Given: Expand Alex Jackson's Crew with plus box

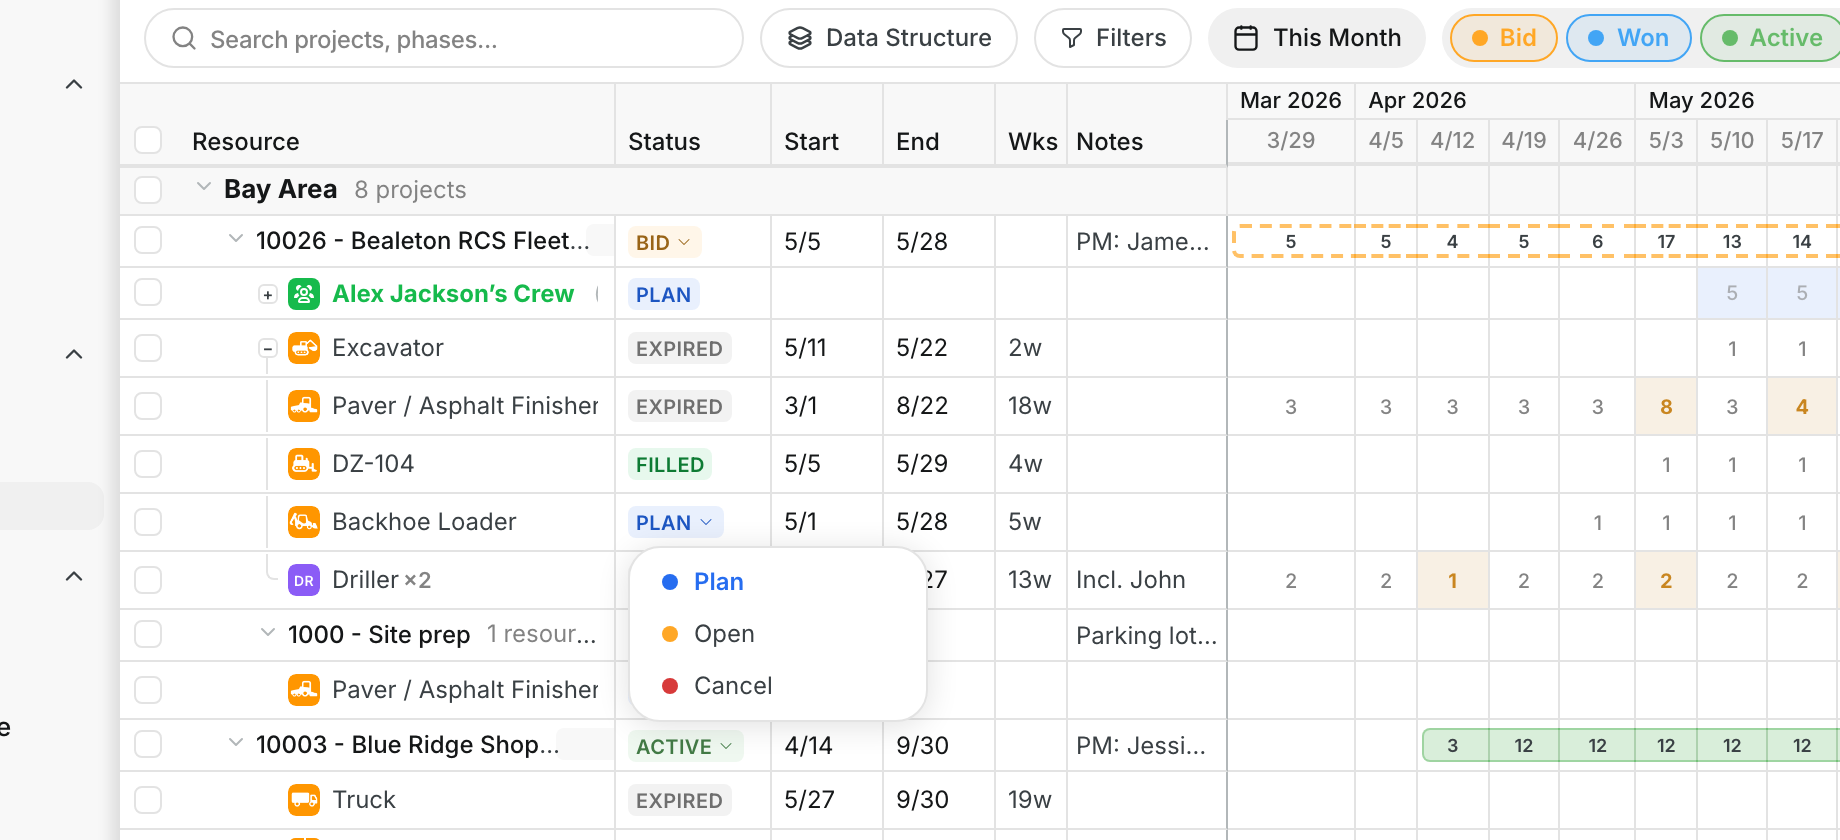Looking at the screenshot, I should tap(268, 294).
